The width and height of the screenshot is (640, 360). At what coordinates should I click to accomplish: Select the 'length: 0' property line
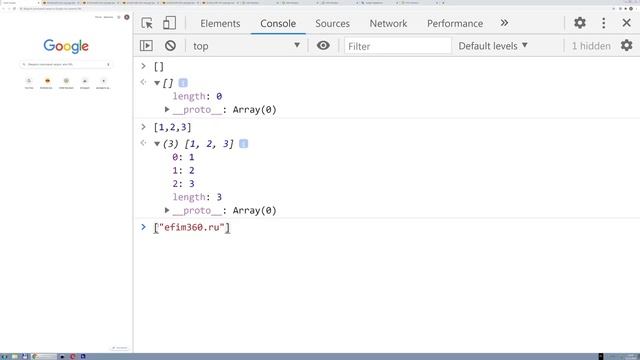pyautogui.click(x=197, y=96)
